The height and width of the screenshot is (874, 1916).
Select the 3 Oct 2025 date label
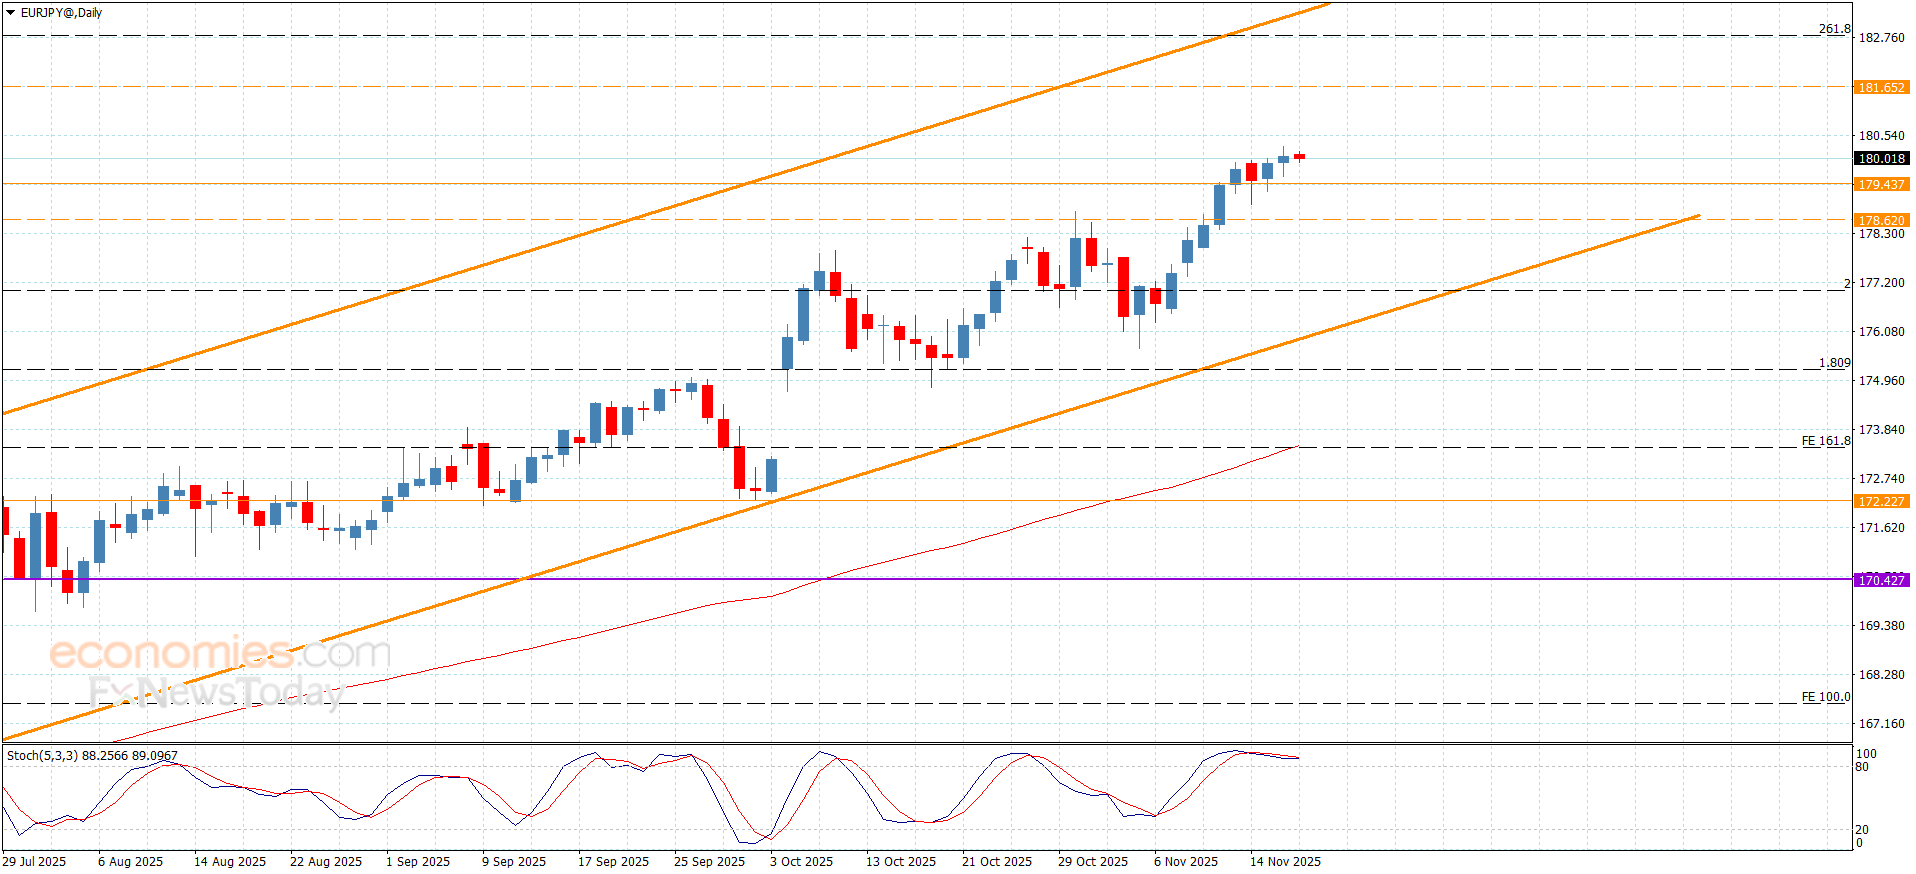point(801,862)
